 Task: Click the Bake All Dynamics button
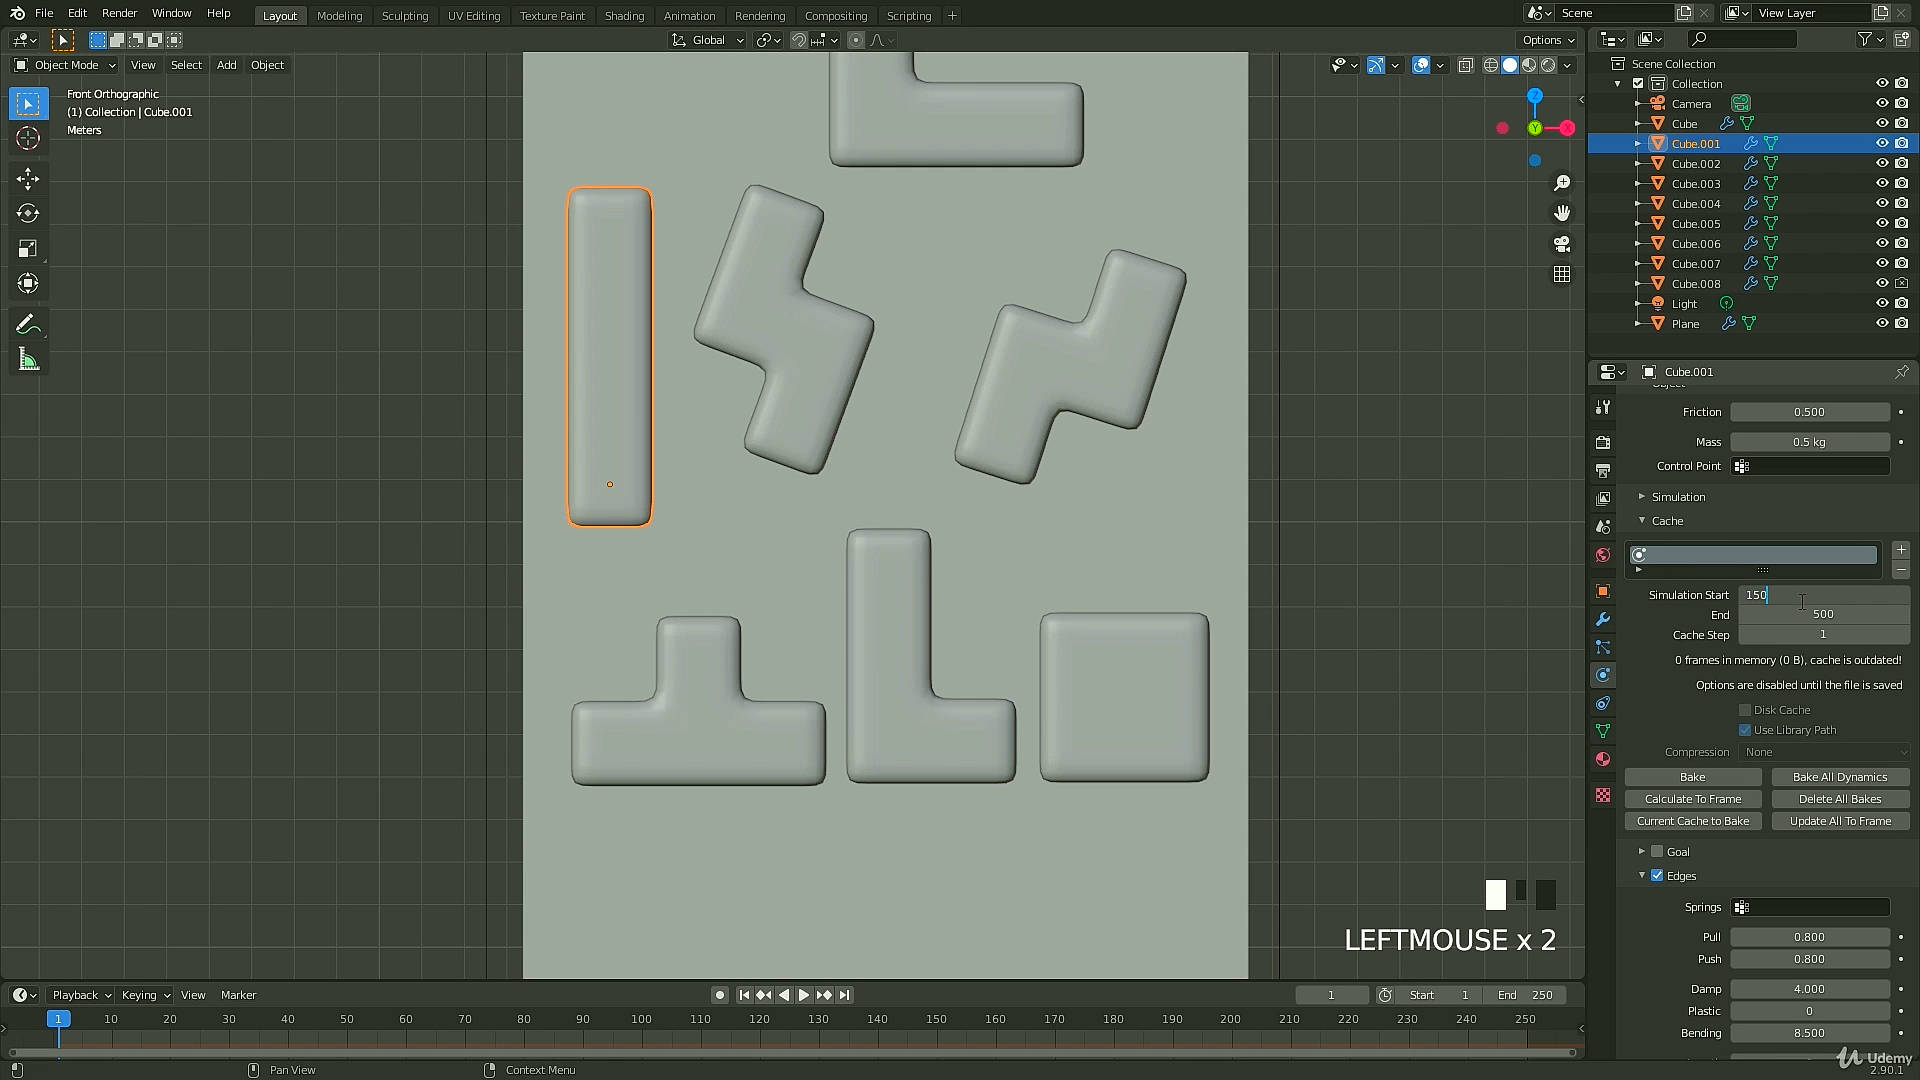coord(1840,777)
